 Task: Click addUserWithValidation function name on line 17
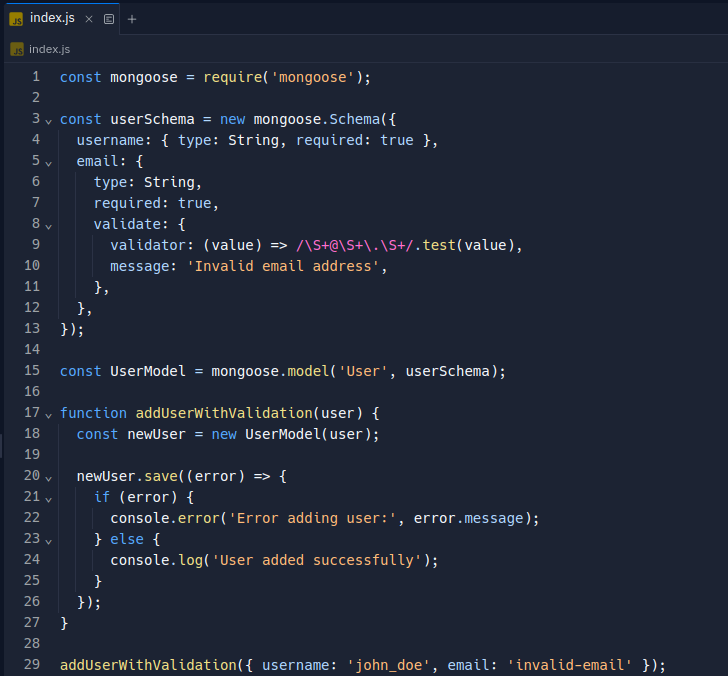pyautogui.click(x=224, y=413)
